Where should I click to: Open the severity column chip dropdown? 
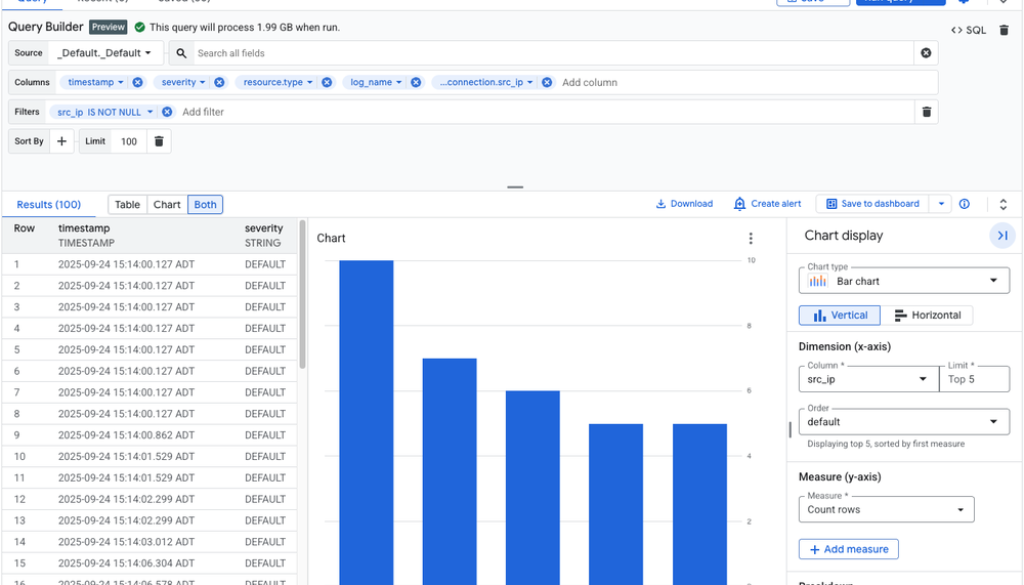tap(201, 82)
